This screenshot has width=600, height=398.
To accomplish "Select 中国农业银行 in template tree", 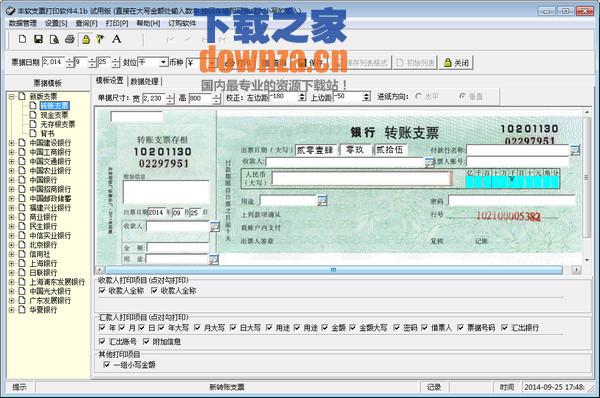I will [x=50, y=171].
